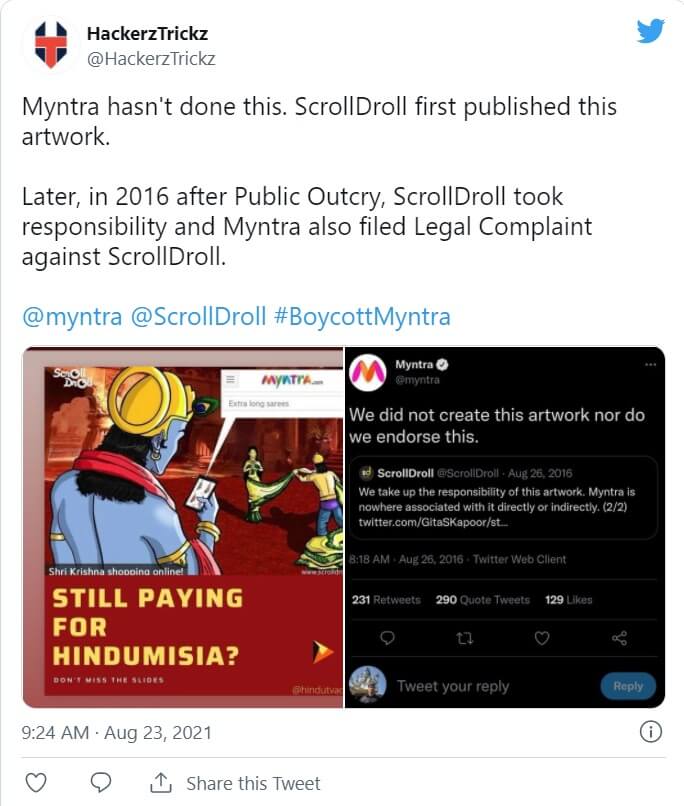Image resolution: width=684 pixels, height=806 pixels.
Task: Open the HackerzTrickz profile avatar
Action: tap(49, 45)
